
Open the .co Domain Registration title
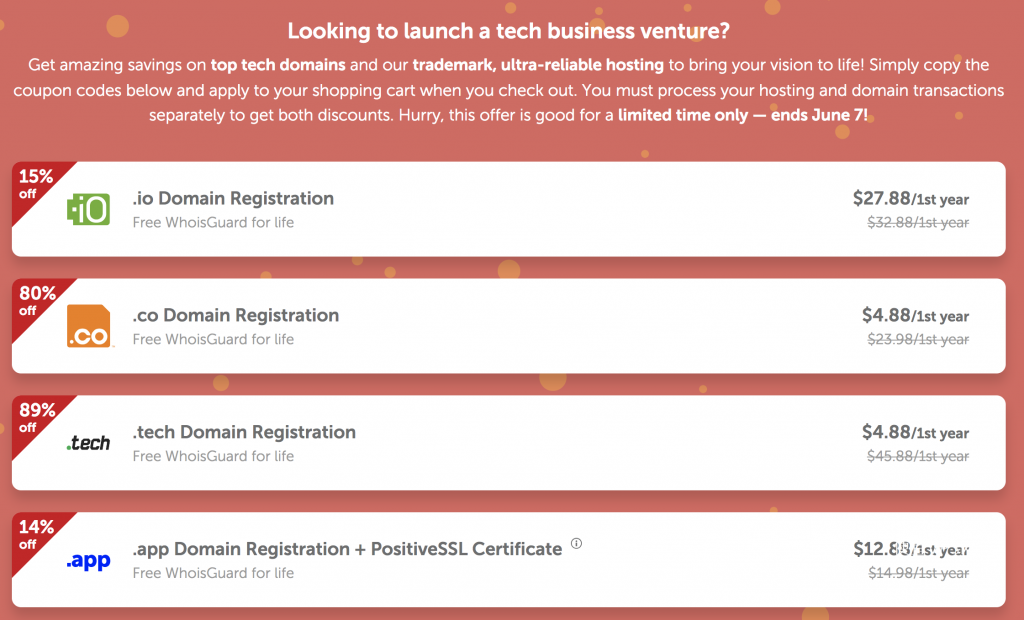tap(236, 315)
